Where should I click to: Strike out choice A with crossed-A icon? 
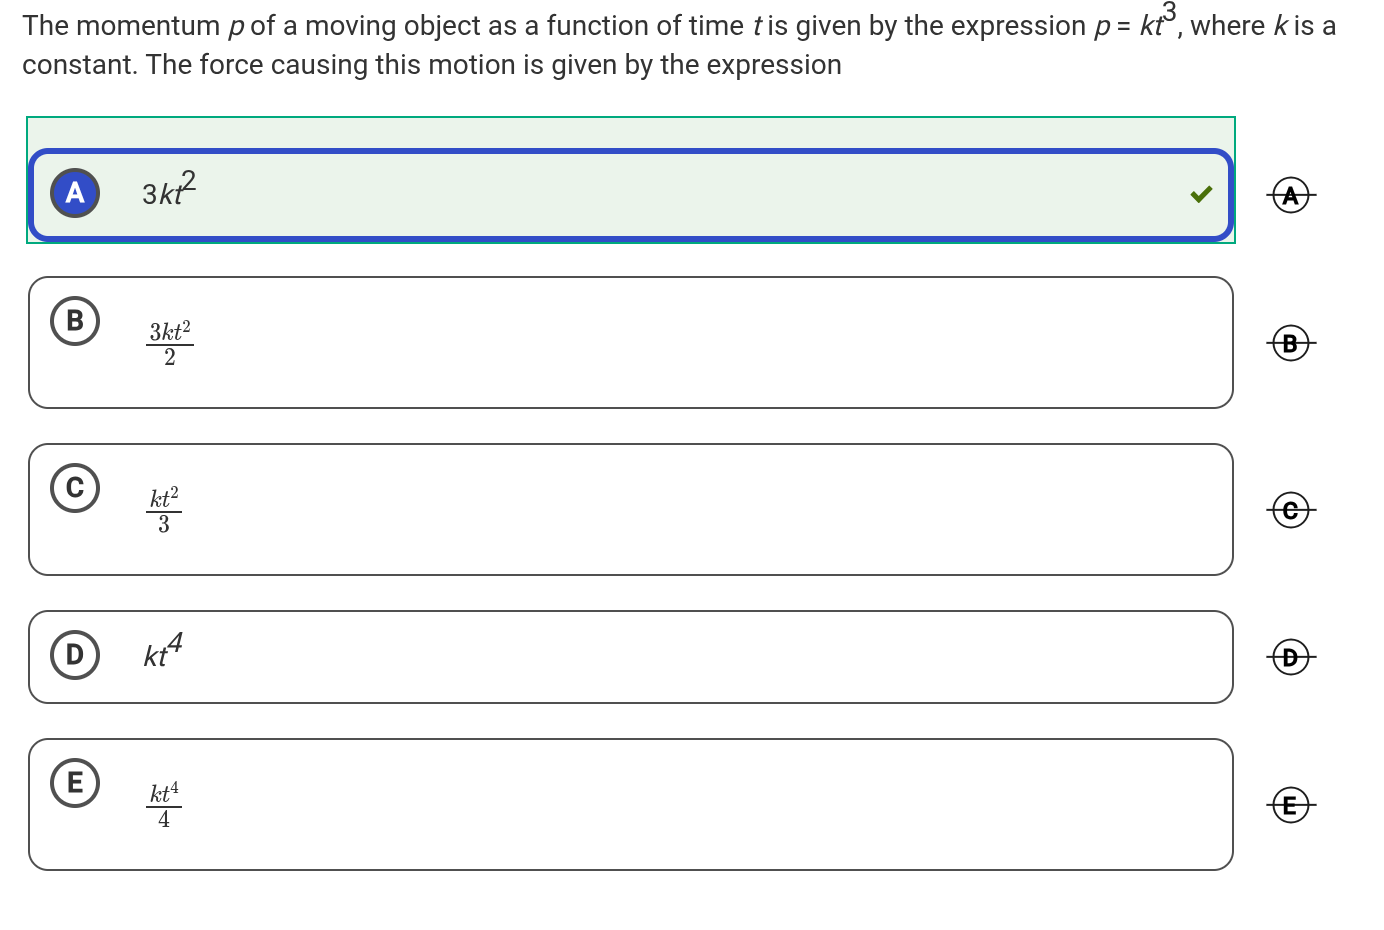1291,195
